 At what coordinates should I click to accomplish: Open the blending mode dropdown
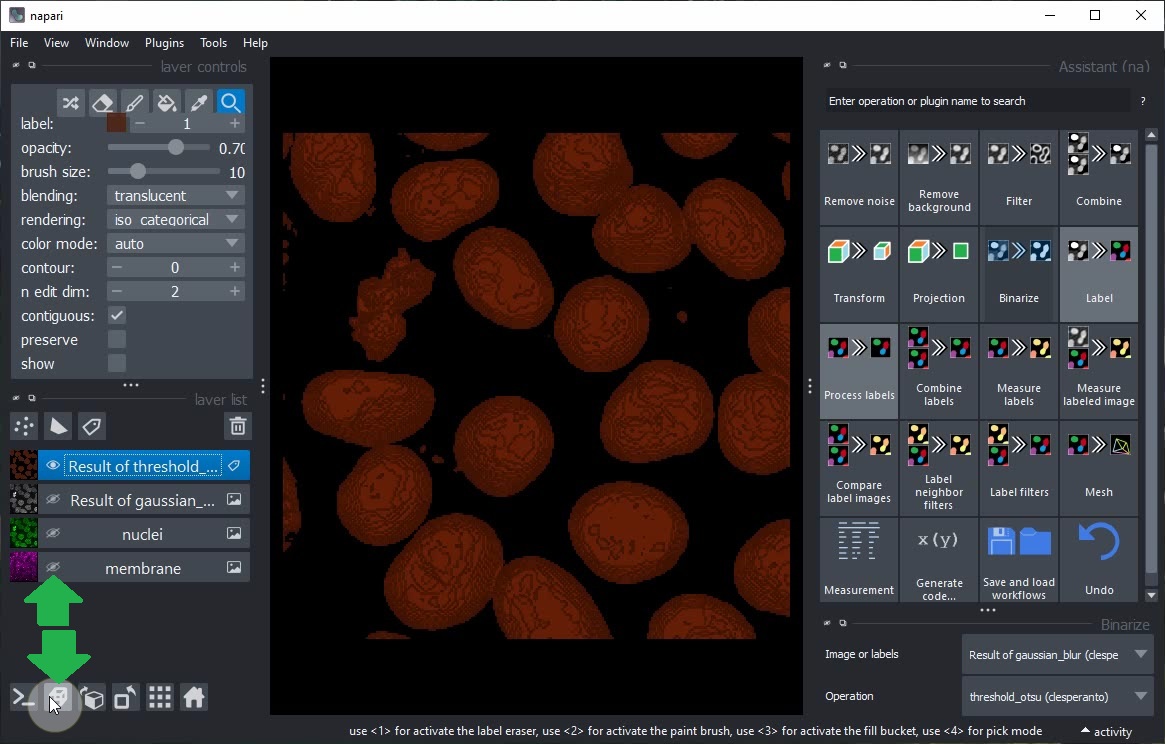(176, 196)
